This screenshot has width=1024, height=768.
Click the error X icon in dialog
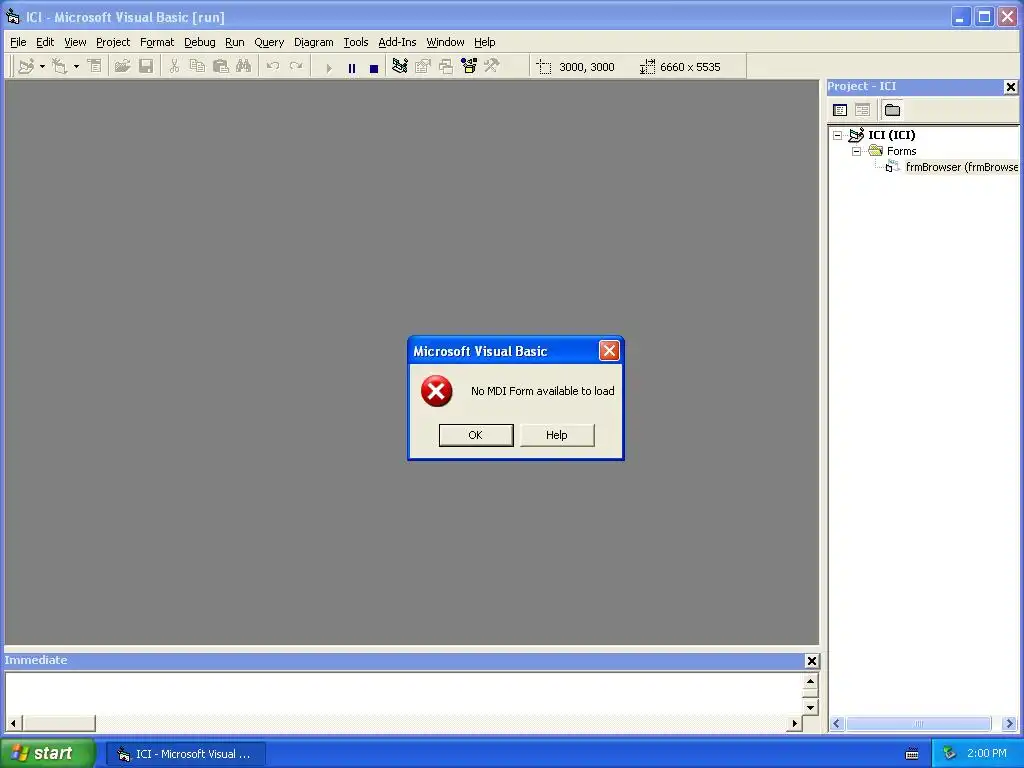436,391
